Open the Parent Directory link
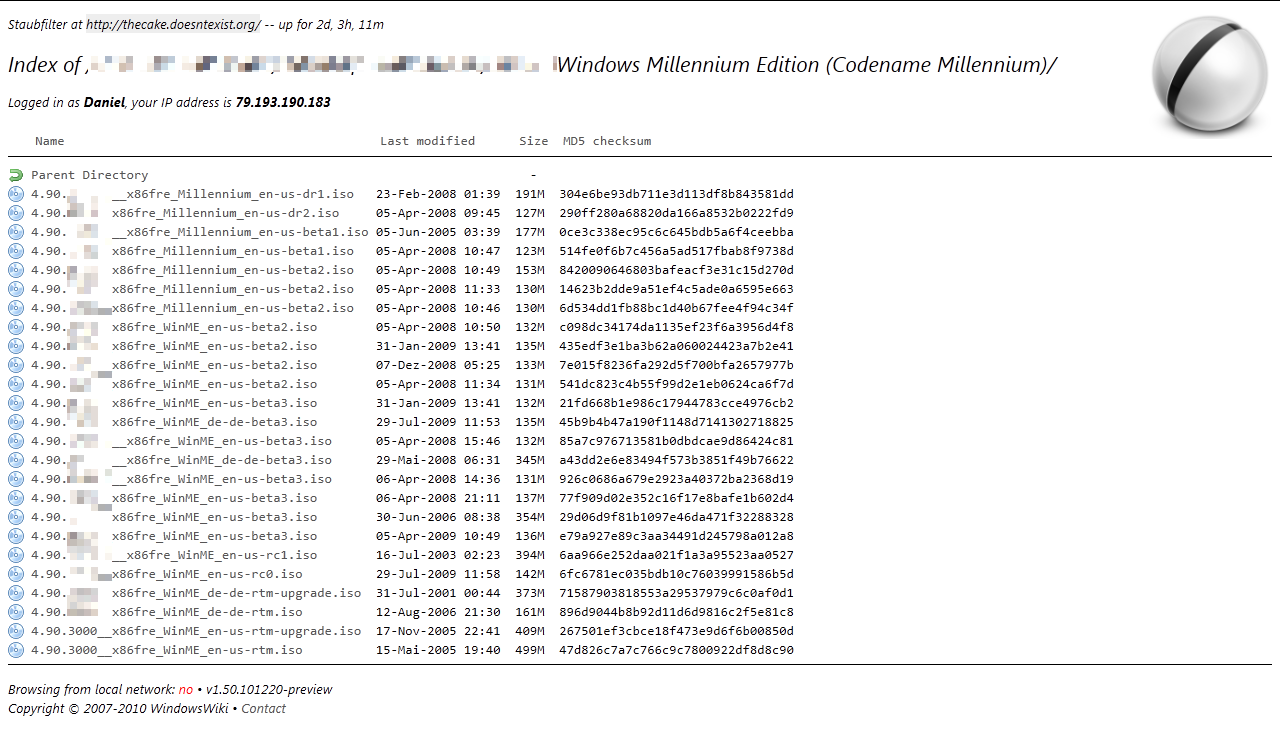Viewport: 1280px width, 733px height. click(89, 175)
